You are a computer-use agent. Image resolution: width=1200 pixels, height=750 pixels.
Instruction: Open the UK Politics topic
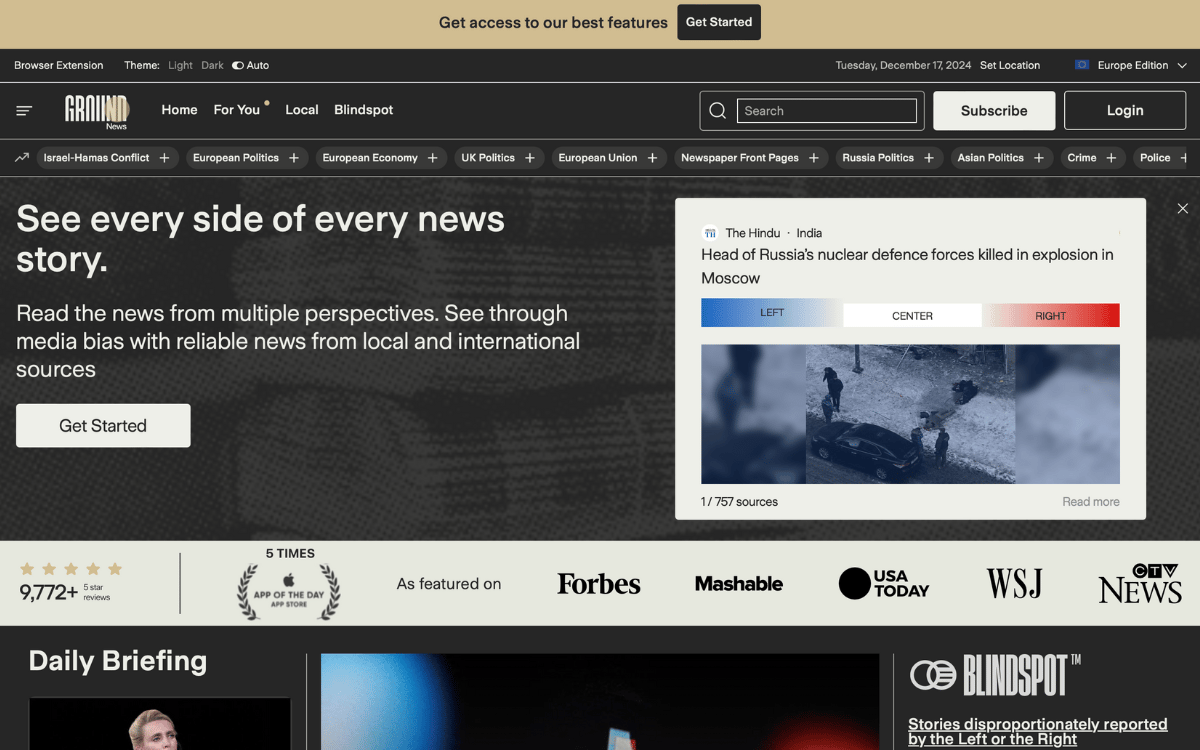488,158
